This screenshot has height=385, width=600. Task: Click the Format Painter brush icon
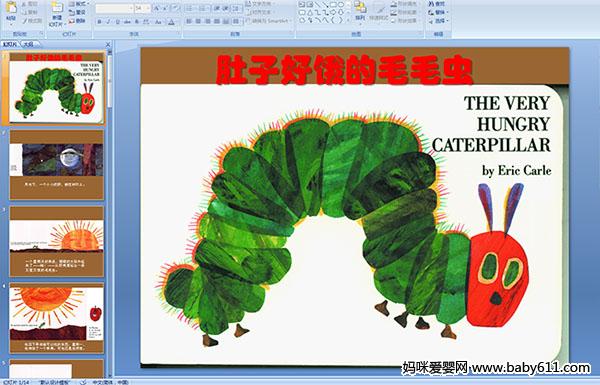[x=25, y=21]
